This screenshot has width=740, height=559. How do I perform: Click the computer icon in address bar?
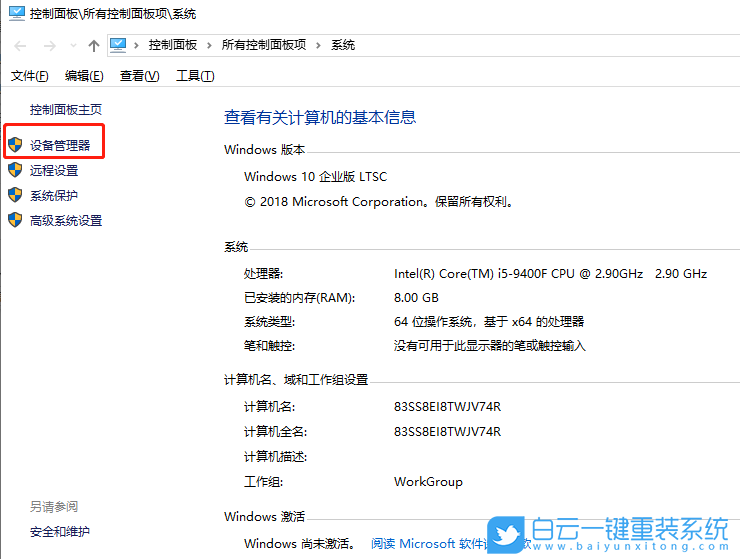click(x=118, y=45)
